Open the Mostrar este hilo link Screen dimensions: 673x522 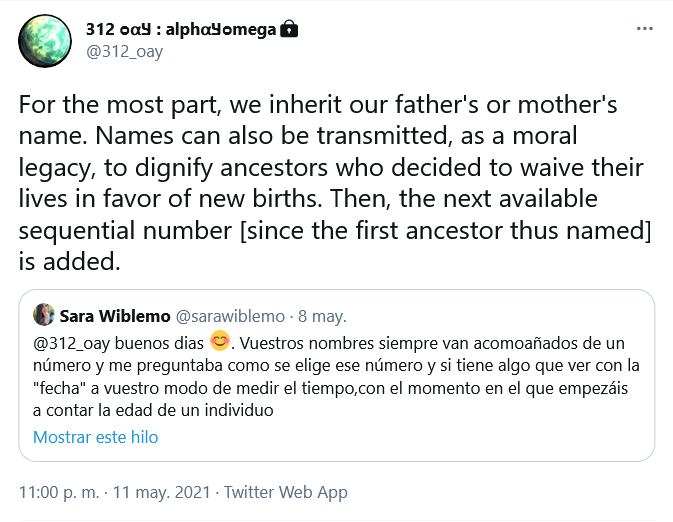[x=96, y=437]
